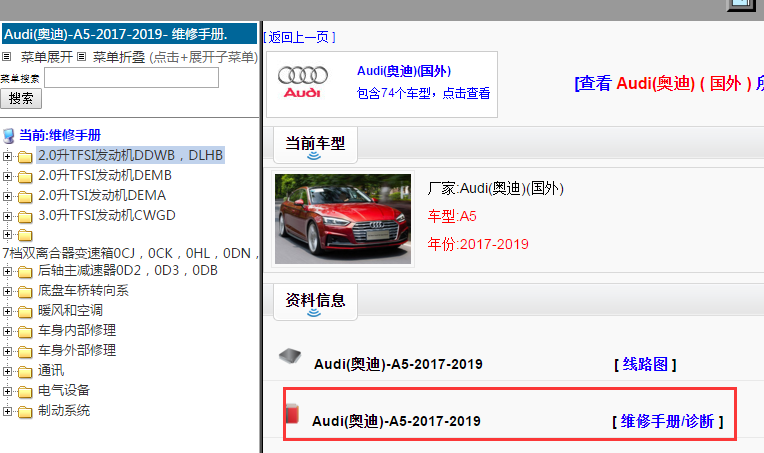Image resolution: width=764 pixels, height=453 pixels.
Task: Click the Audi(奥迪)-A5-2017-2019-维修手册 blue title bar
Action: click(129, 34)
